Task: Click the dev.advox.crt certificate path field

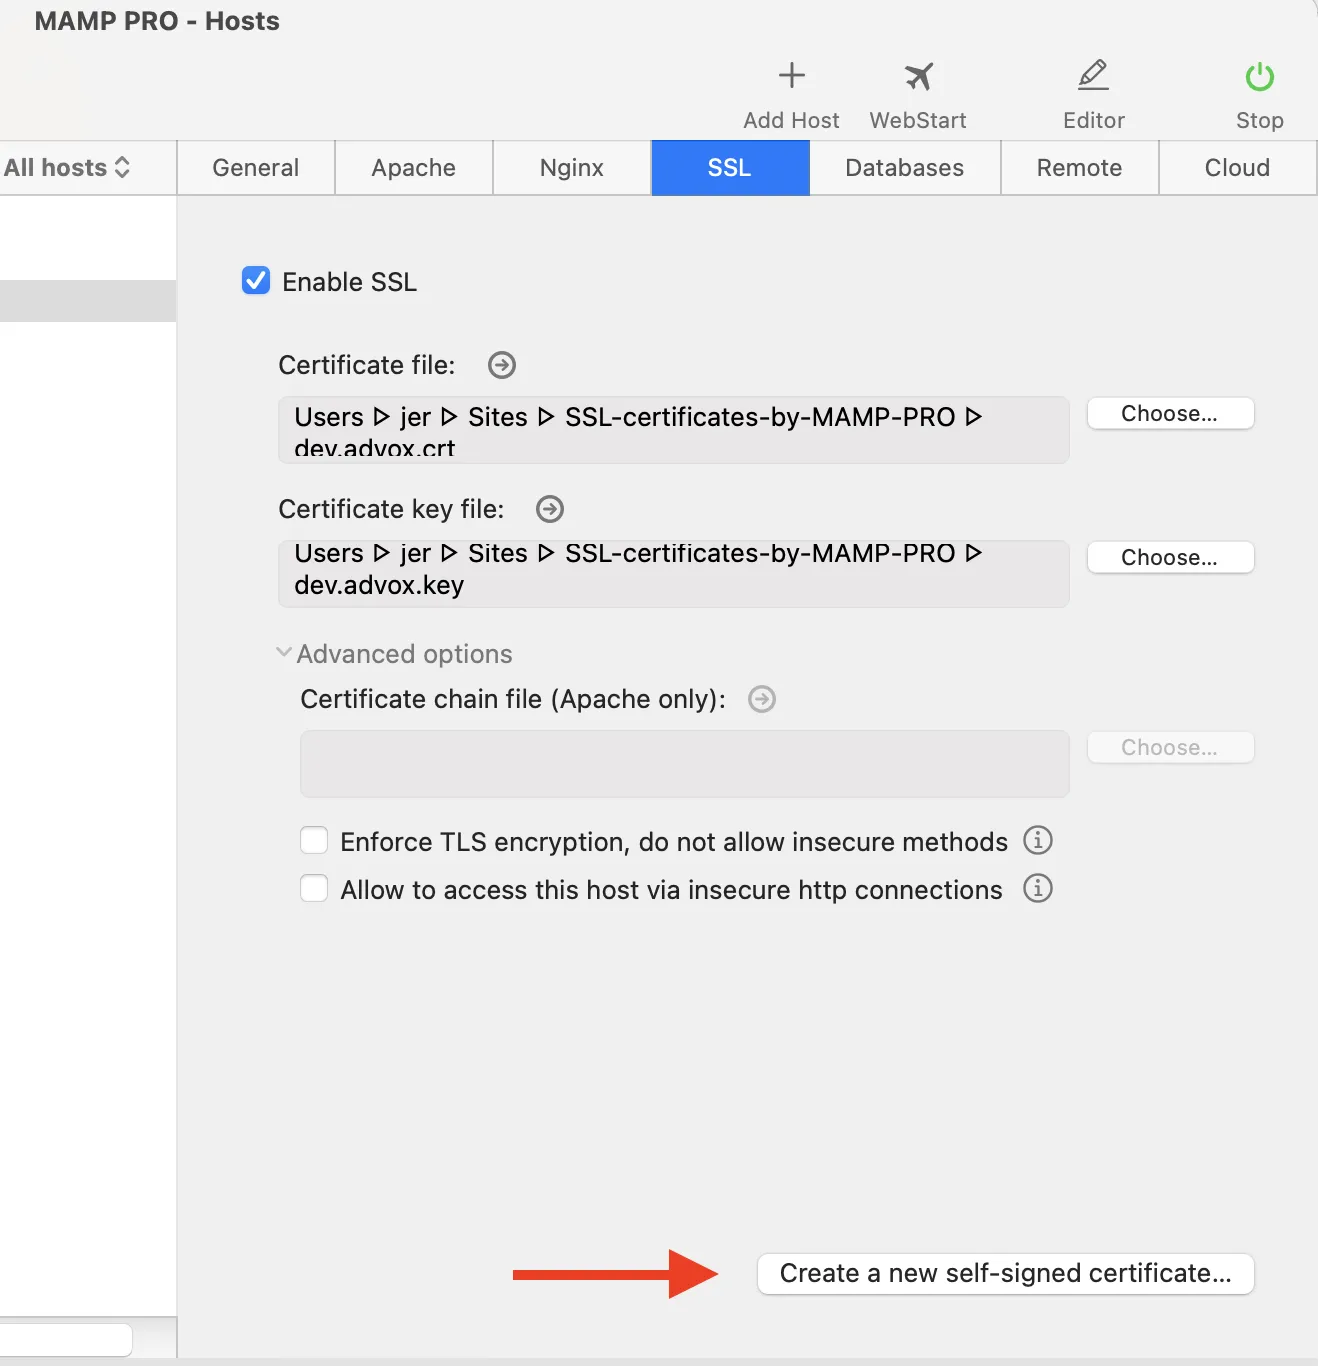Action: click(x=674, y=430)
